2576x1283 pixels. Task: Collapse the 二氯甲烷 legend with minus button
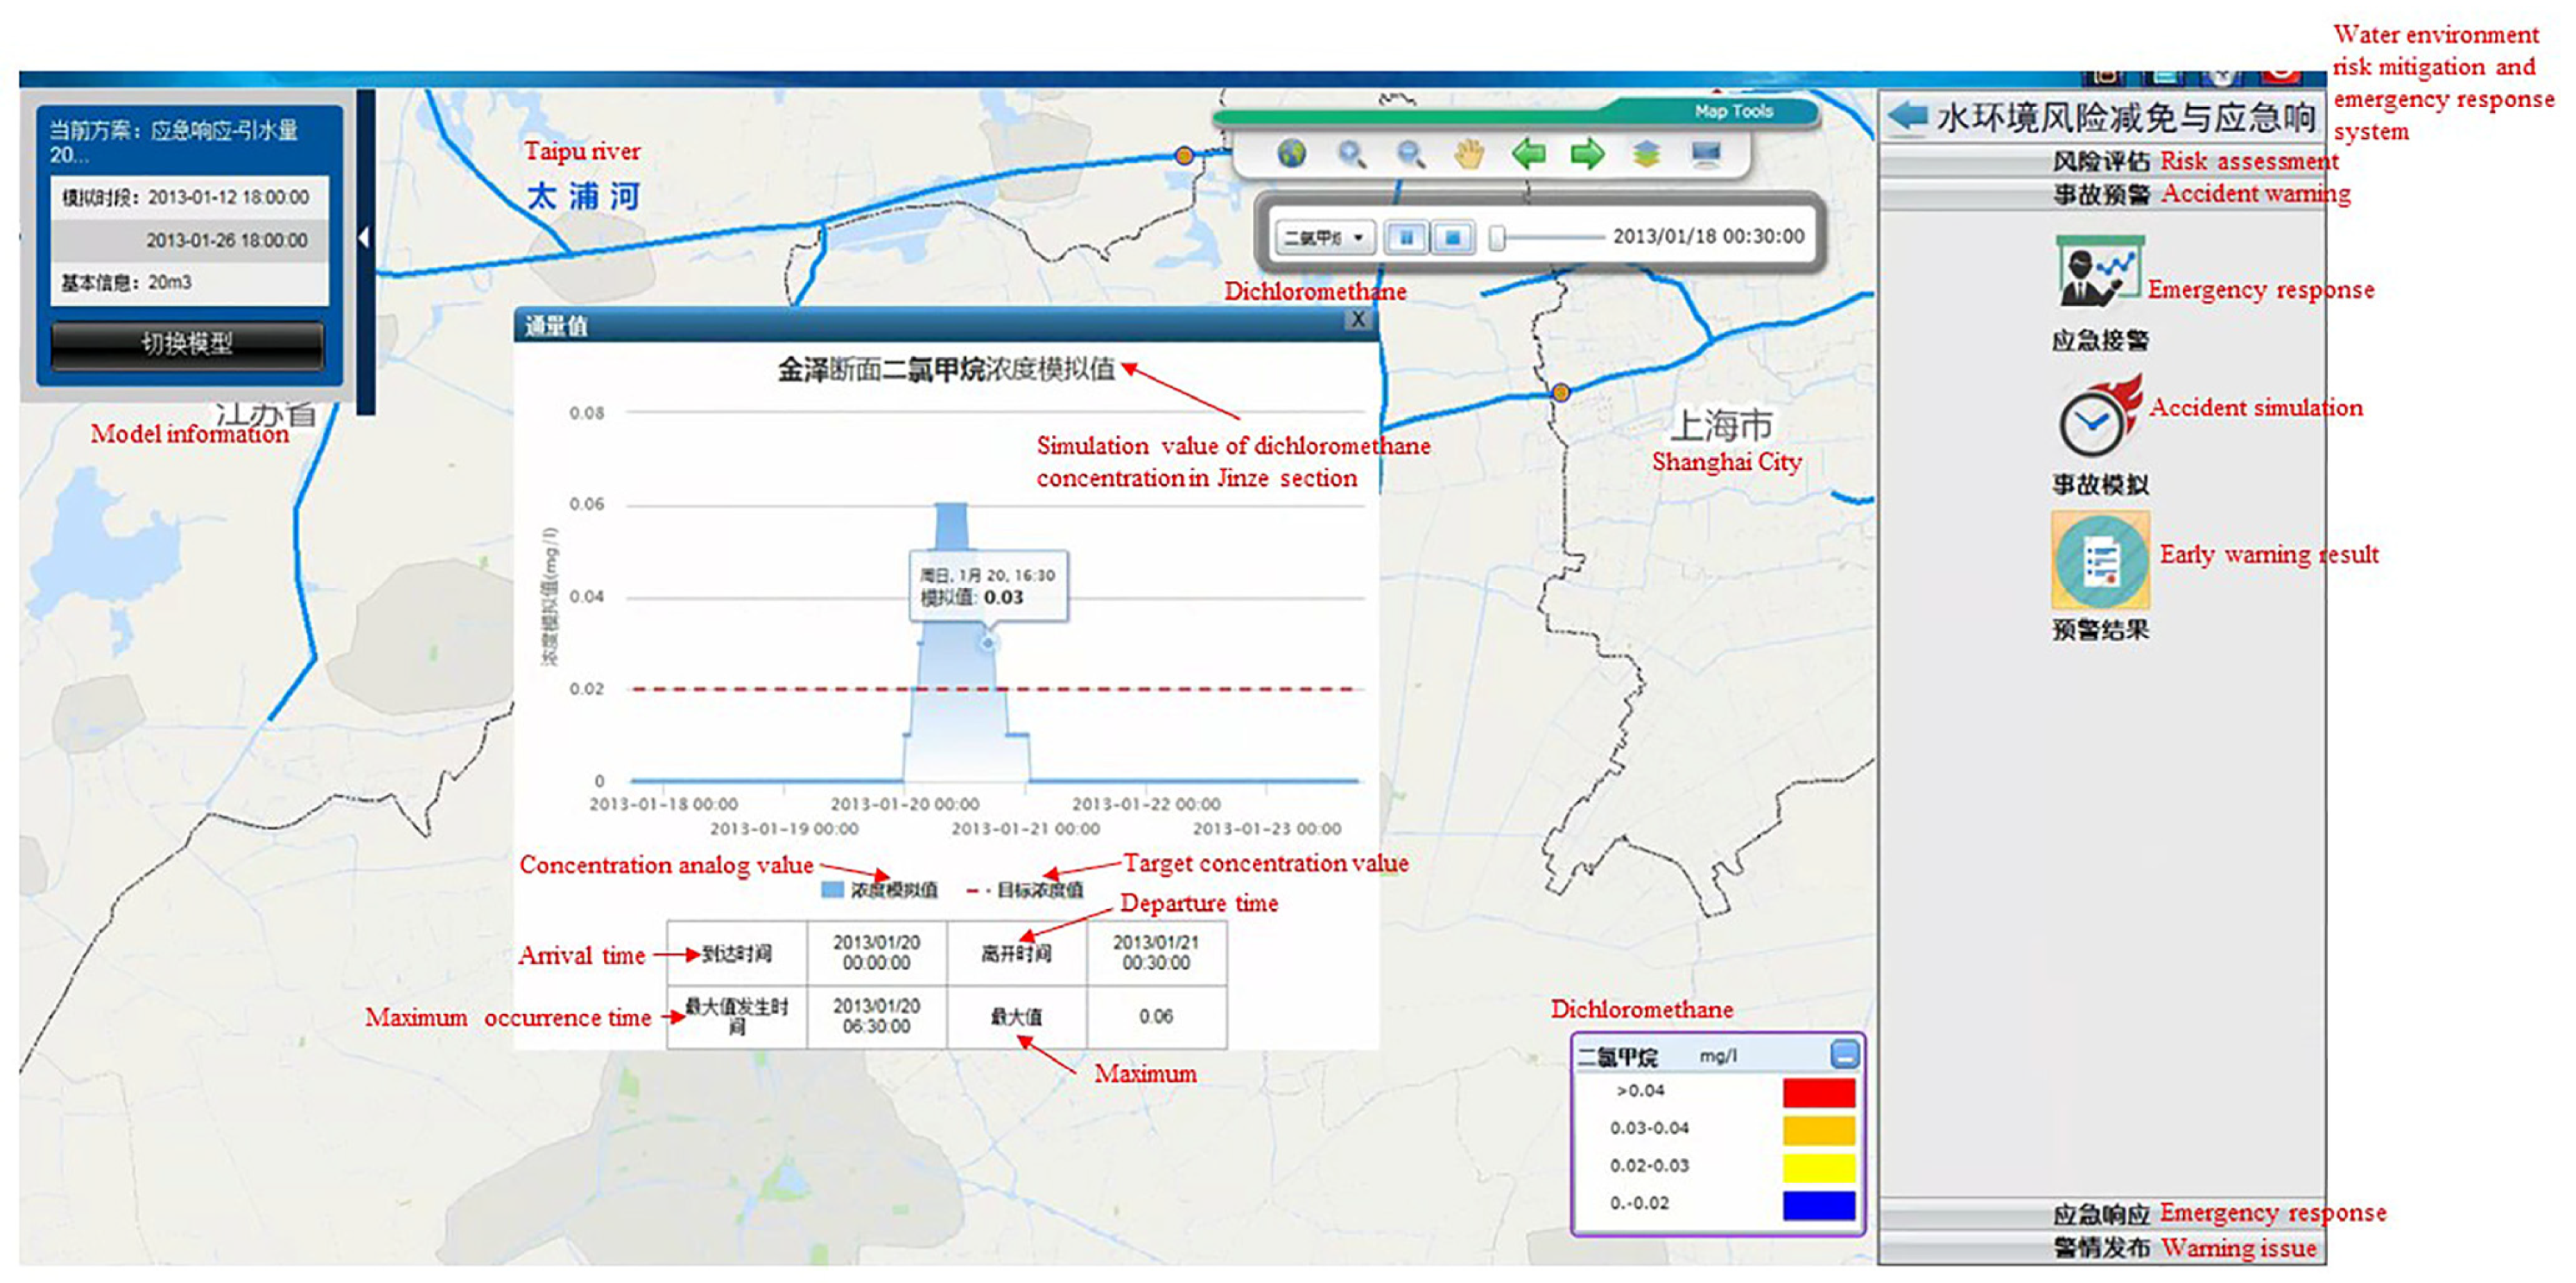(x=1844, y=1054)
